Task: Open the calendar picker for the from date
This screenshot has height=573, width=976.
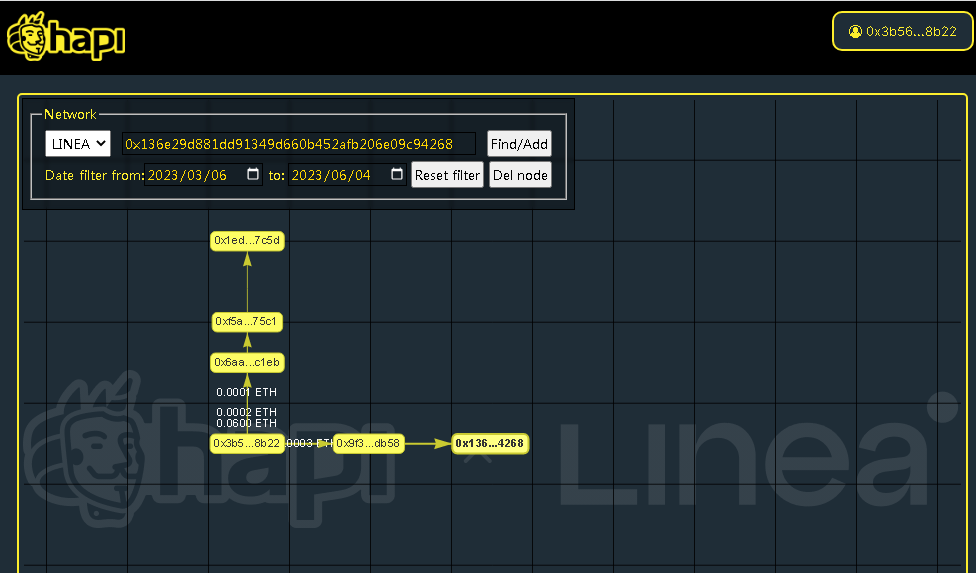Action: [x=253, y=174]
